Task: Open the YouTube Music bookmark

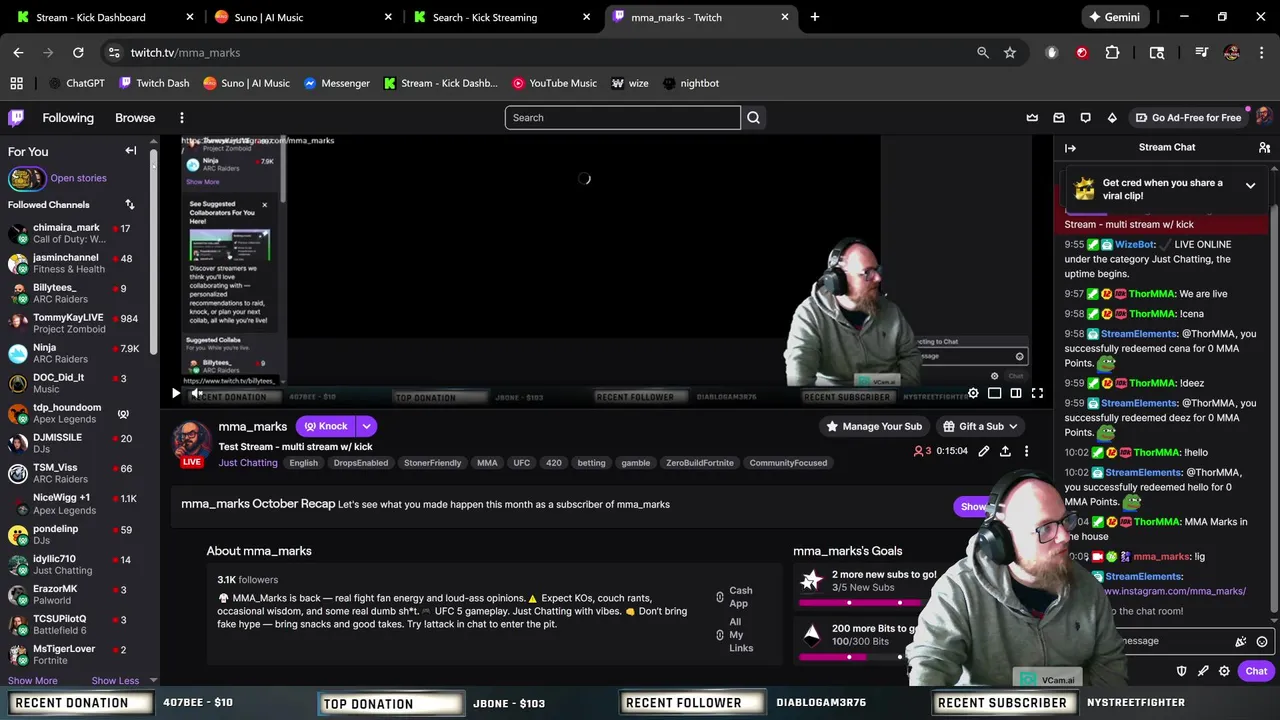Action: pos(554,83)
